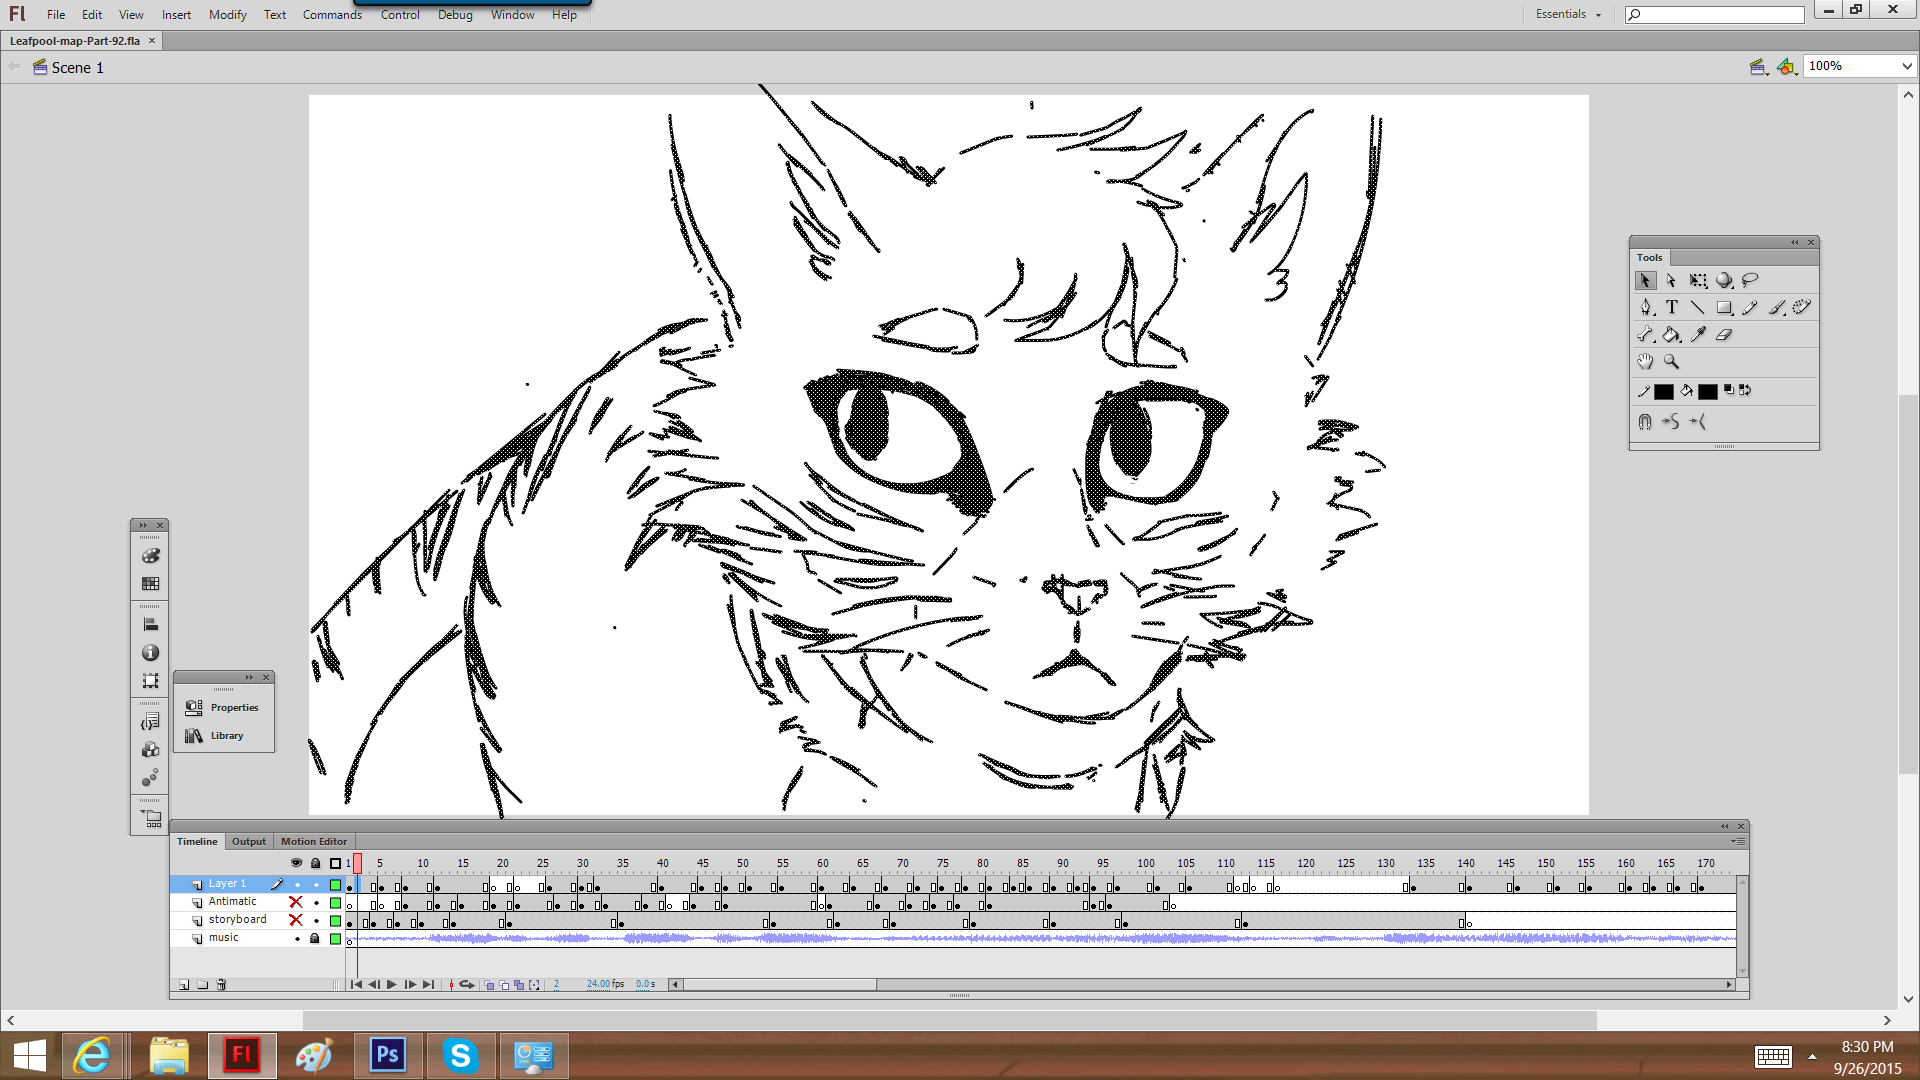Select the Text tool
This screenshot has height=1080, width=1920.
(1672, 308)
